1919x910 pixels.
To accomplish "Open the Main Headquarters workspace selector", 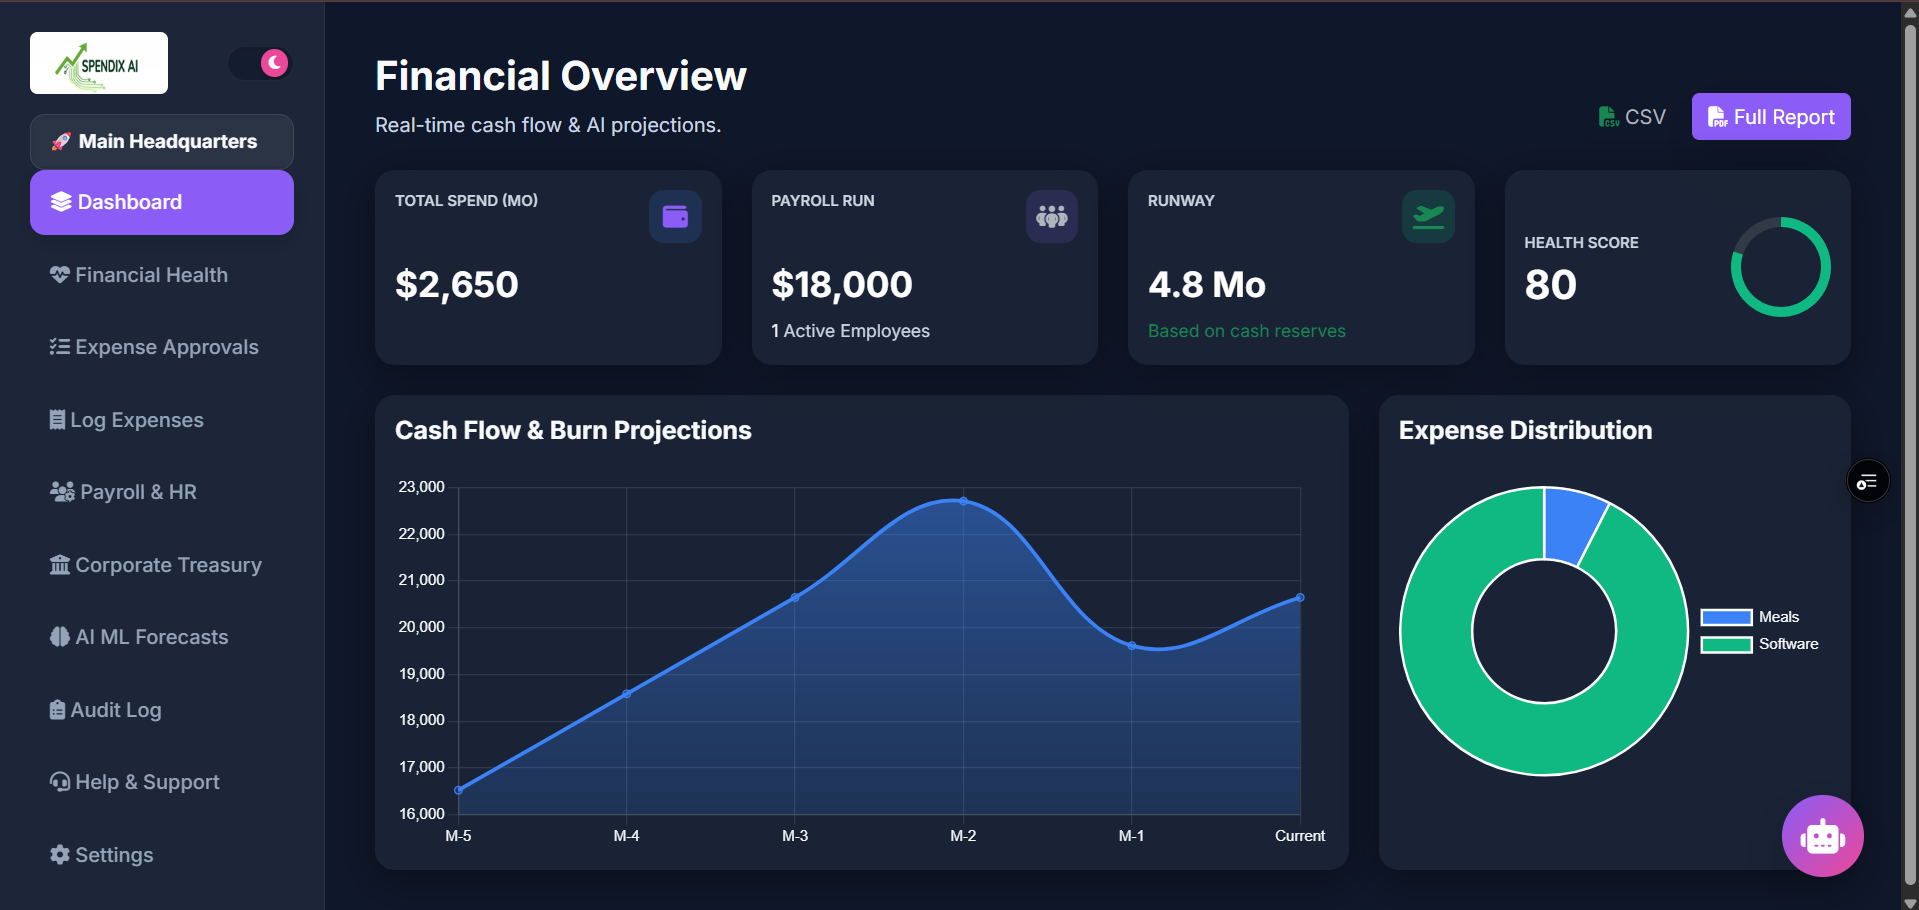I will click(161, 141).
